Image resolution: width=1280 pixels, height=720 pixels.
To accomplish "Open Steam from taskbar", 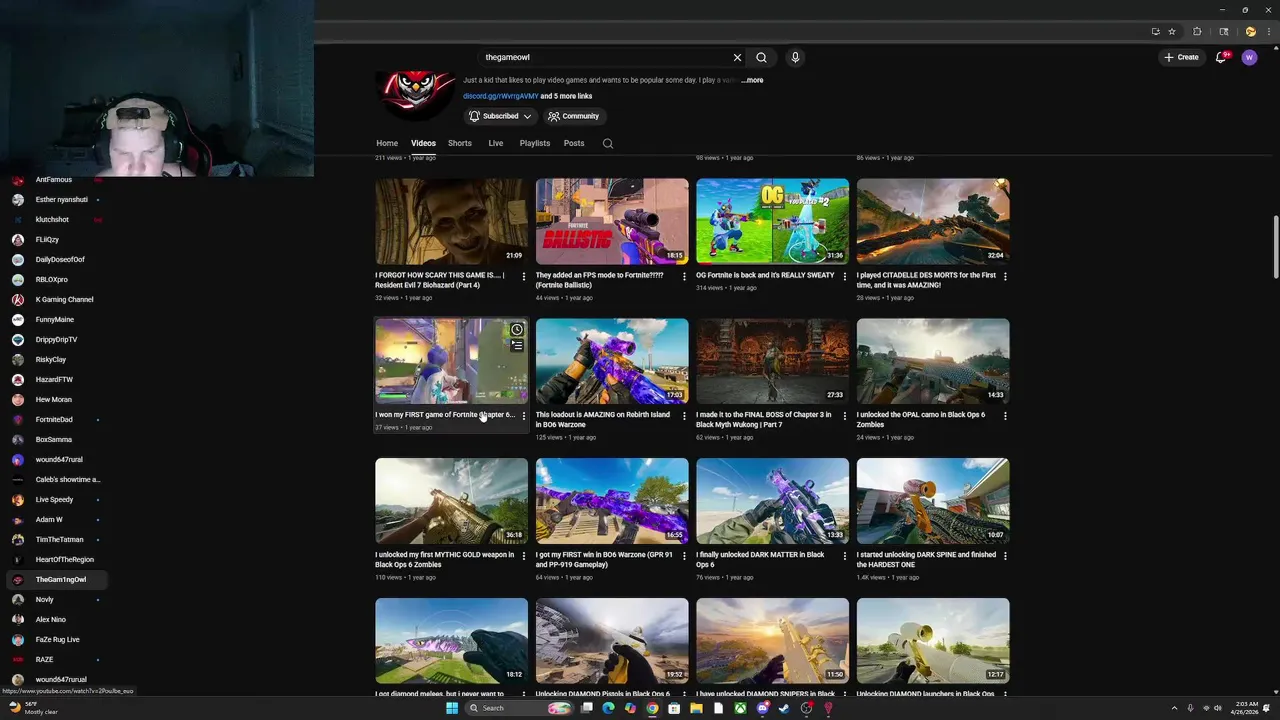I will coord(784,708).
